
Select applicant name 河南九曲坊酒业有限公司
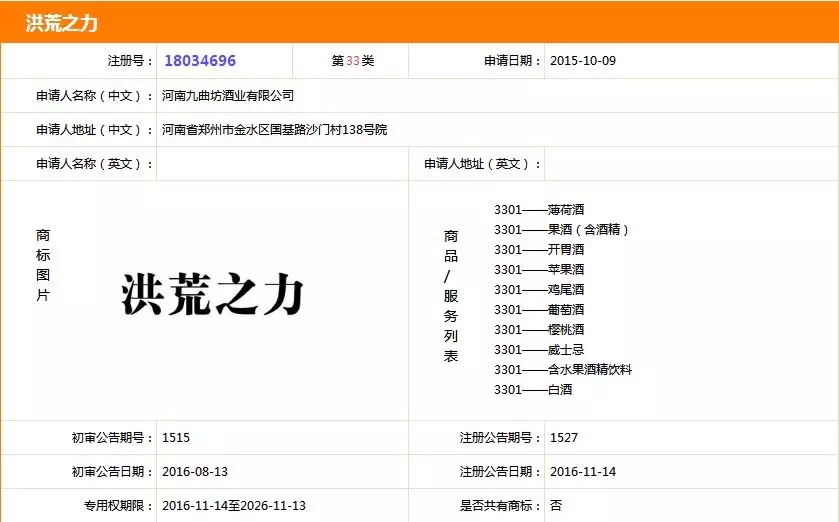[228, 96]
